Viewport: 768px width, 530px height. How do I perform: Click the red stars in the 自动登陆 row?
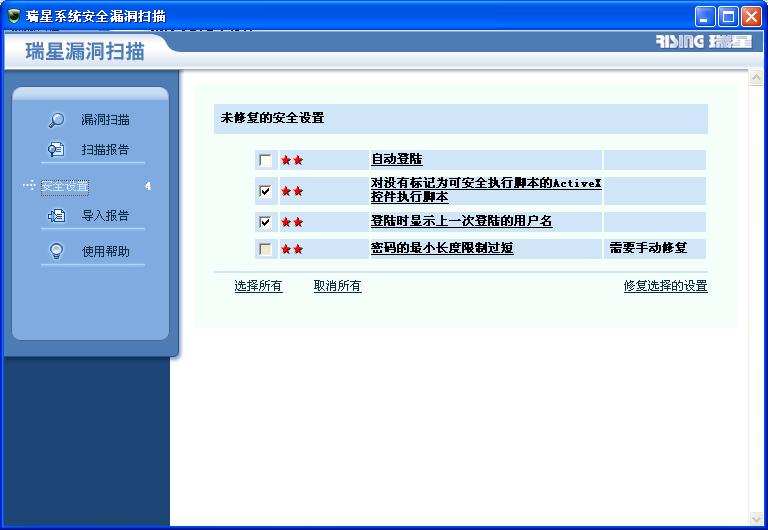pyautogui.click(x=292, y=160)
